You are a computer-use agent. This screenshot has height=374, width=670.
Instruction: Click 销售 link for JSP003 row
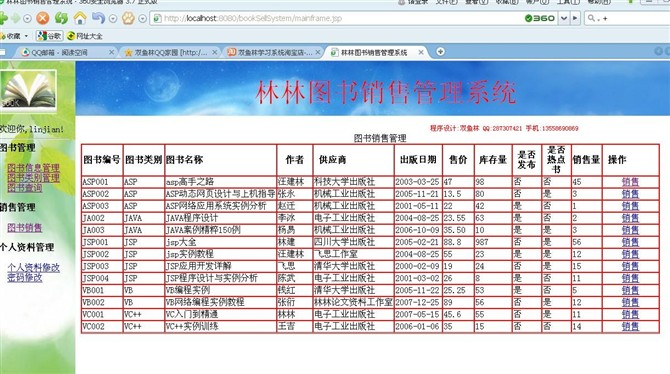coord(630,266)
